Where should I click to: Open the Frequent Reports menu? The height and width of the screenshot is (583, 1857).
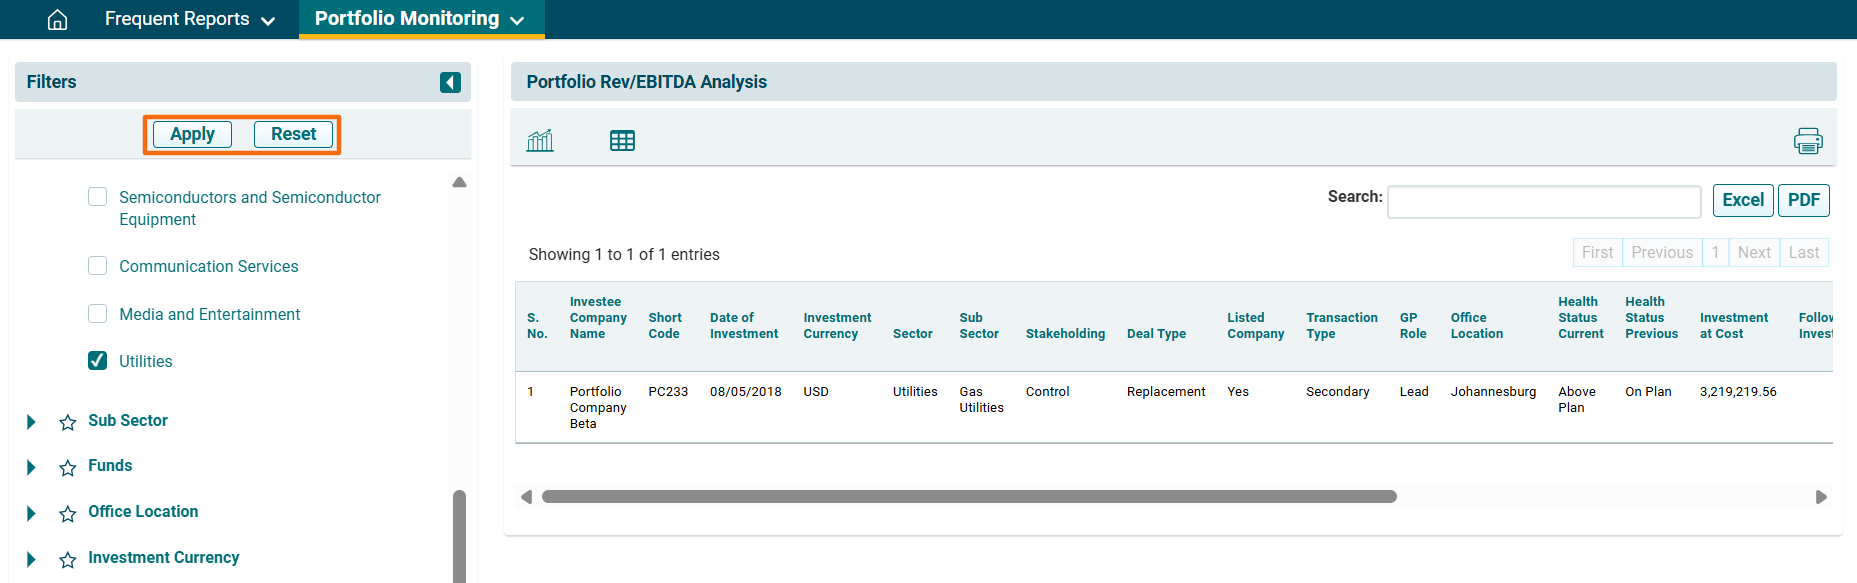coord(189,19)
